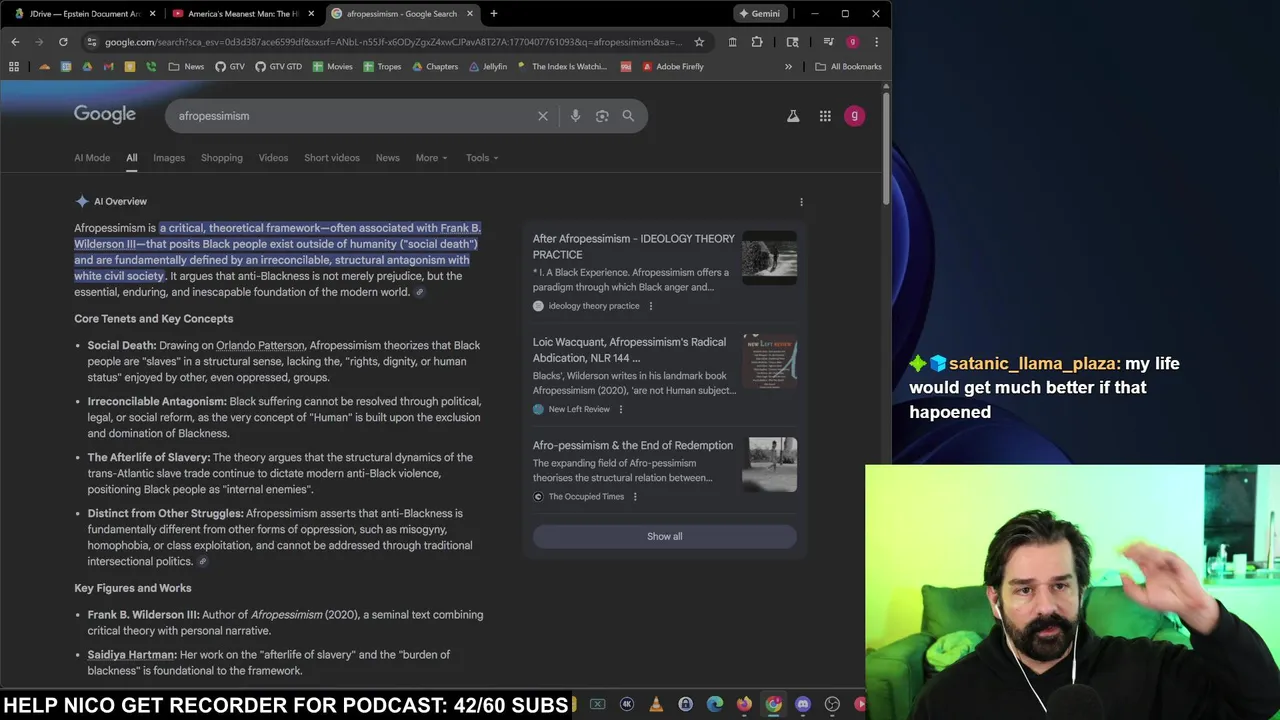Open the Gmail bookmark icon

coord(108,66)
